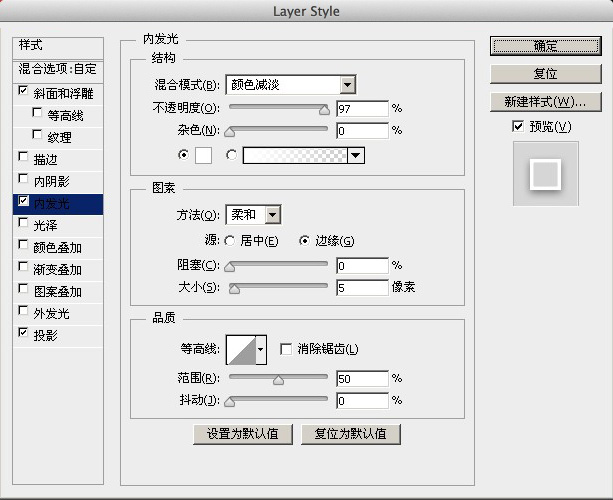Uncheck the 预览 preview checkbox
Image resolution: width=613 pixels, height=500 pixels.
[518, 126]
